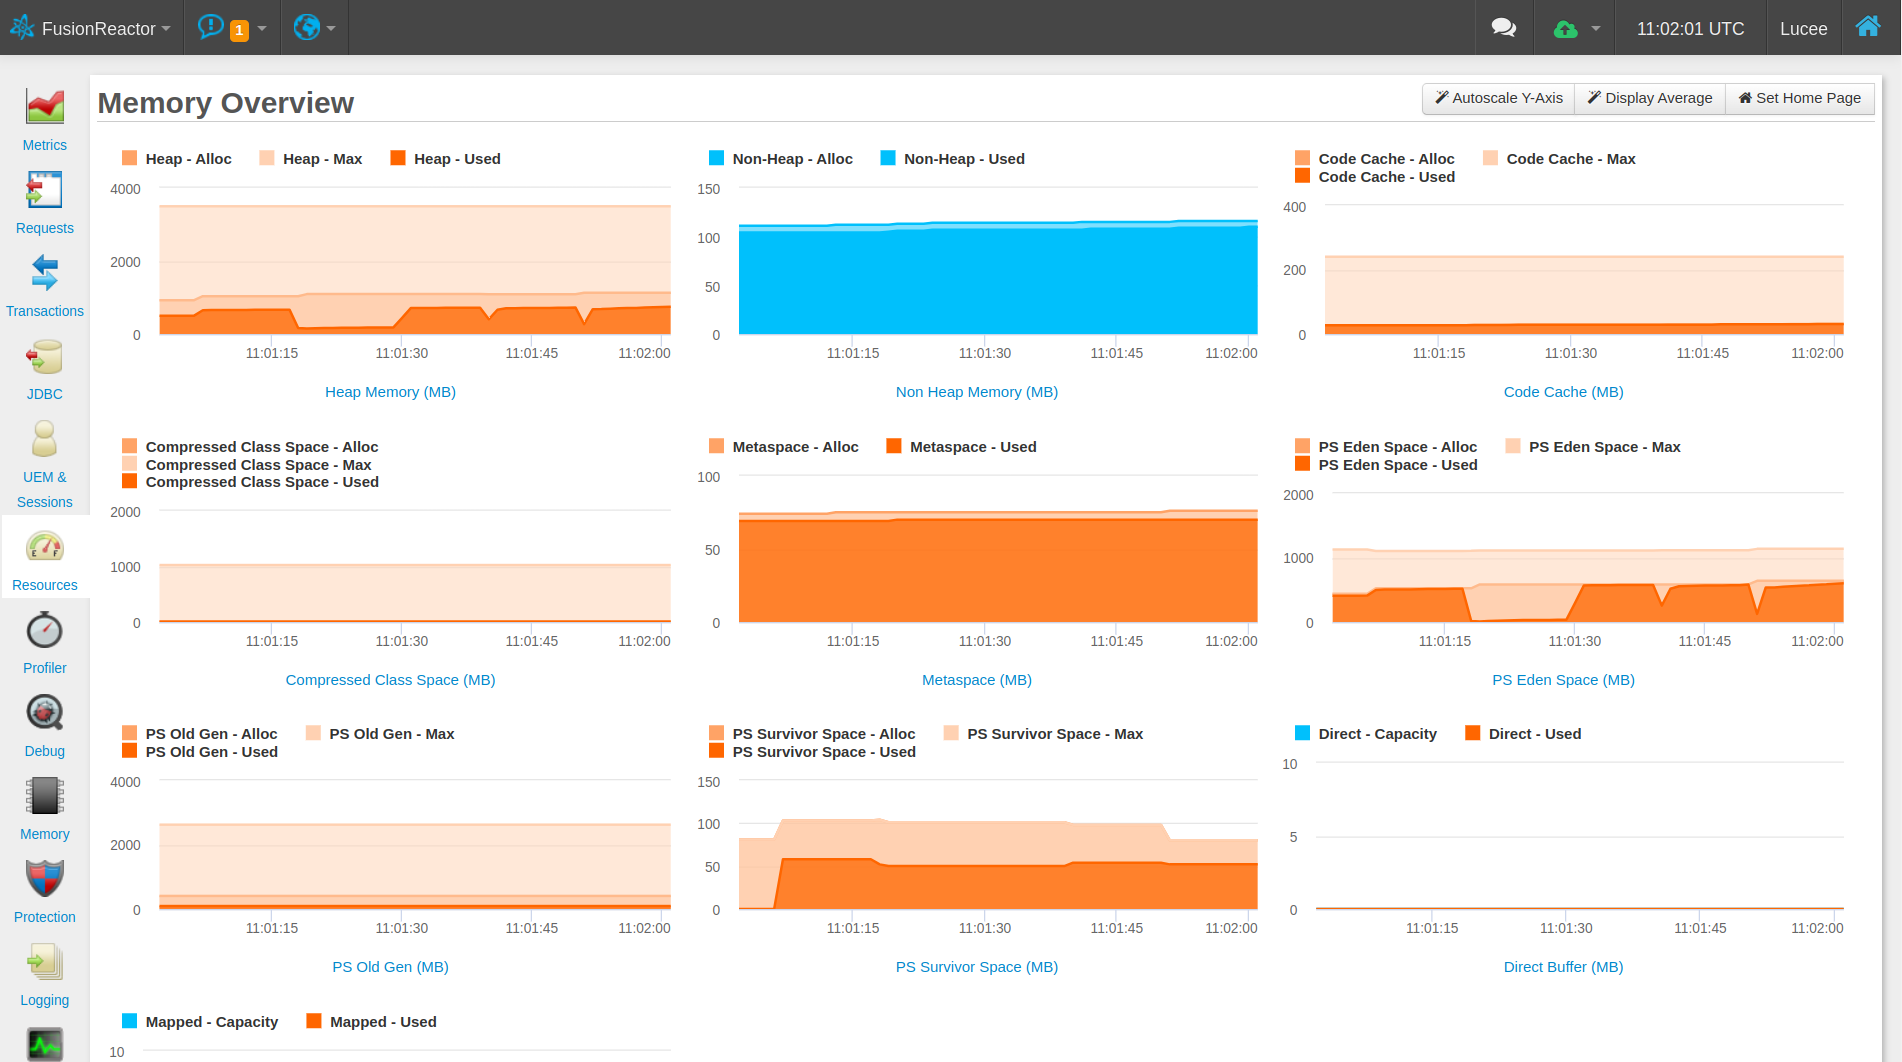This screenshot has height=1062, width=1902.
Task: Click the Lucee instance label
Action: coord(1804,29)
